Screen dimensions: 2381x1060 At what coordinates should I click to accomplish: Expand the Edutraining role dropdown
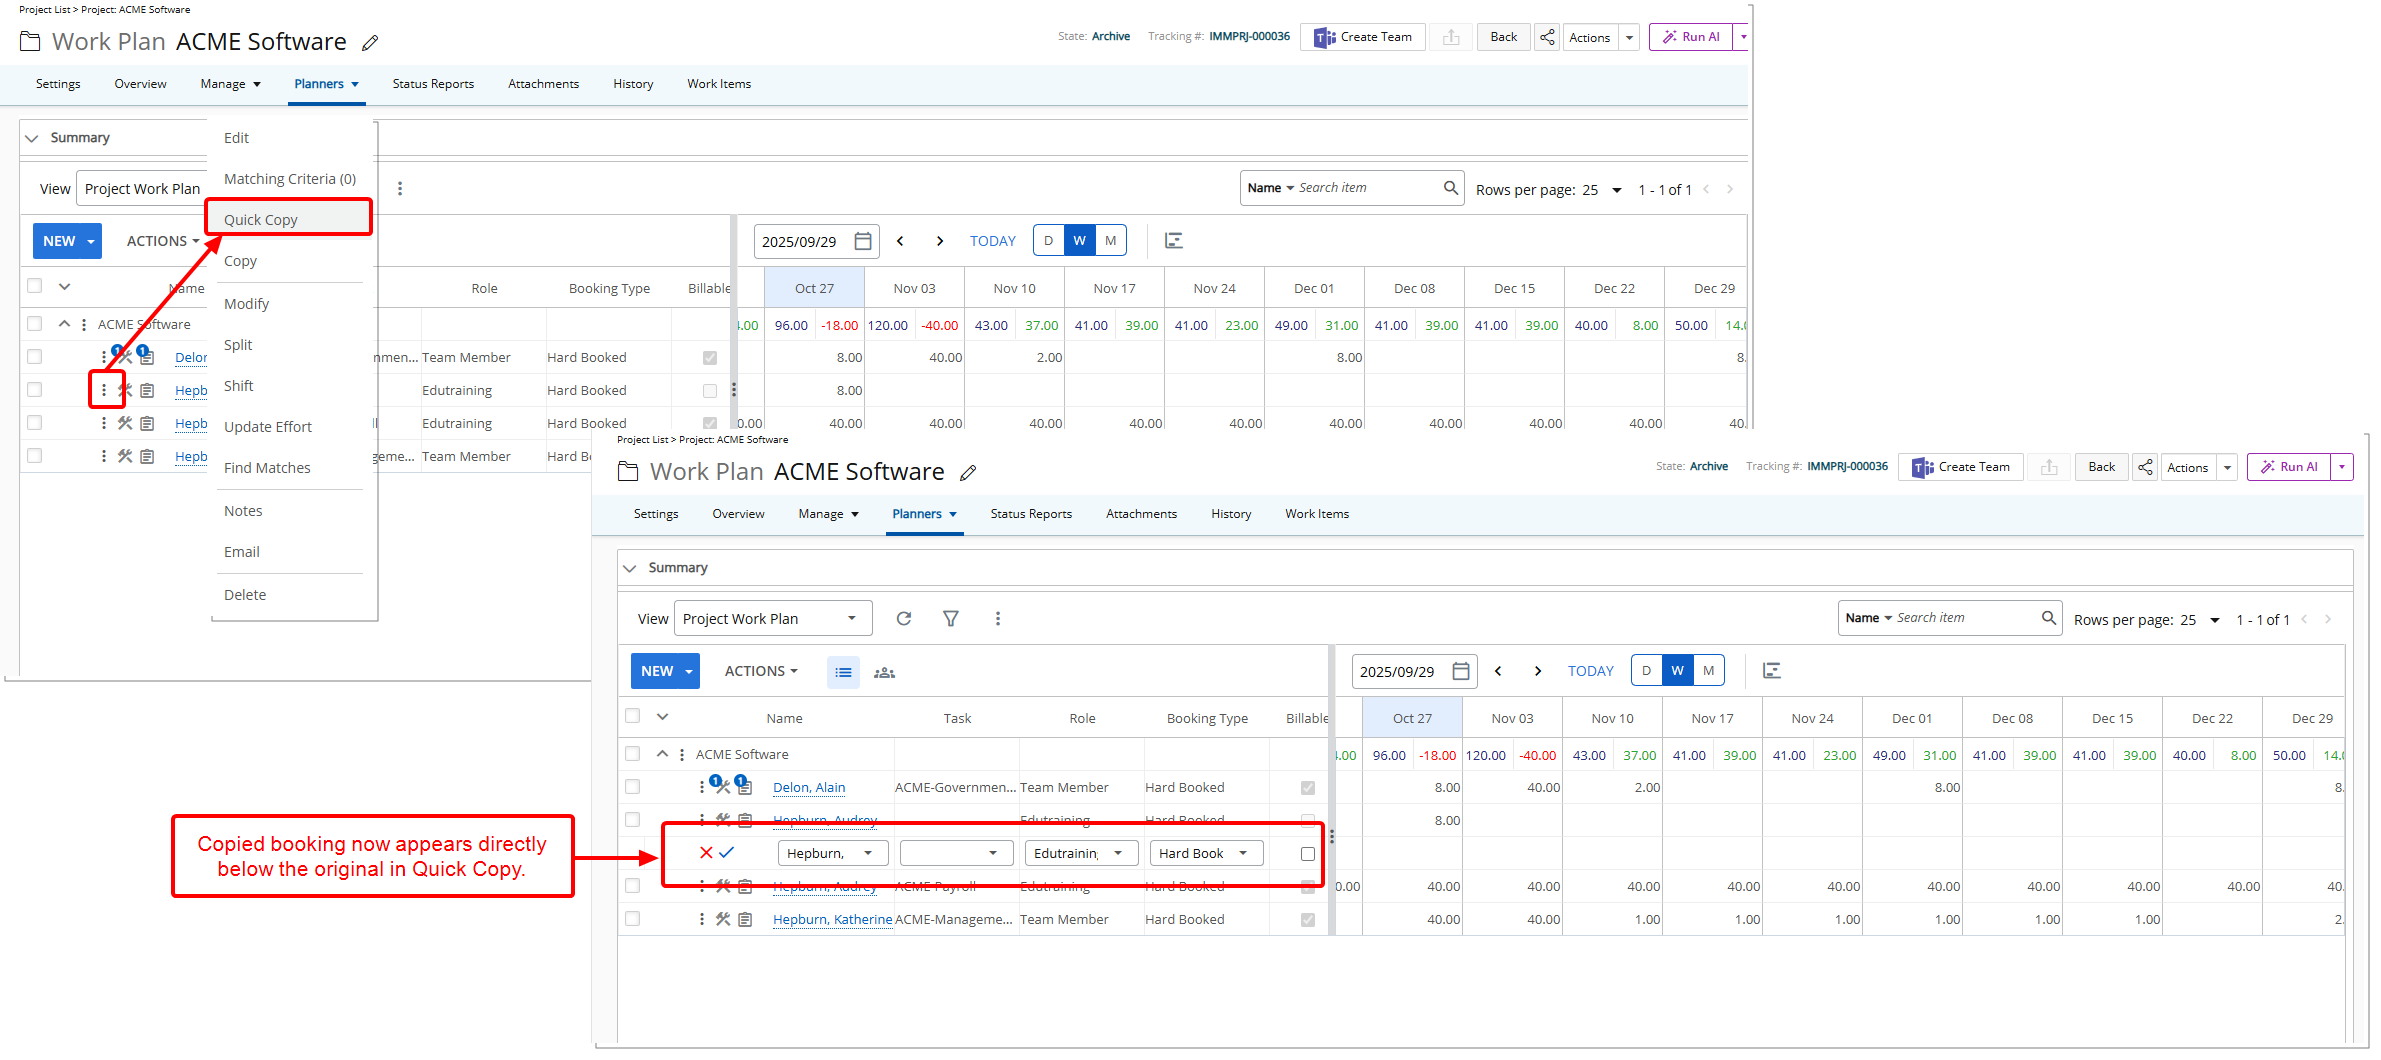coord(1080,853)
